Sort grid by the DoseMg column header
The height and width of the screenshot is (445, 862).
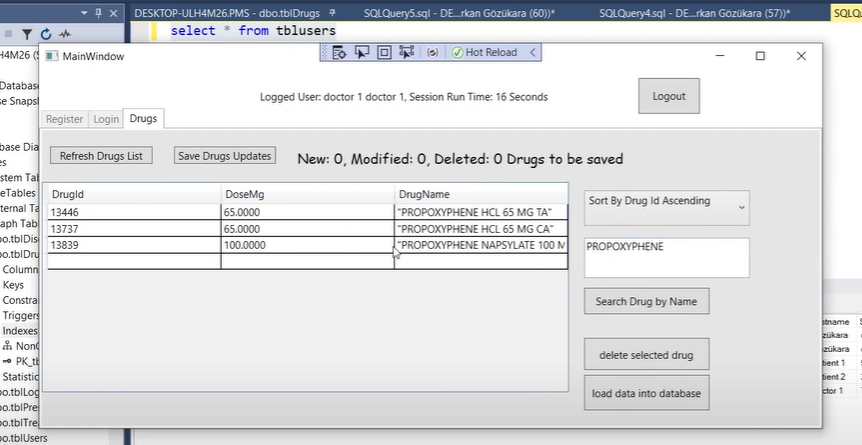[x=308, y=194]
